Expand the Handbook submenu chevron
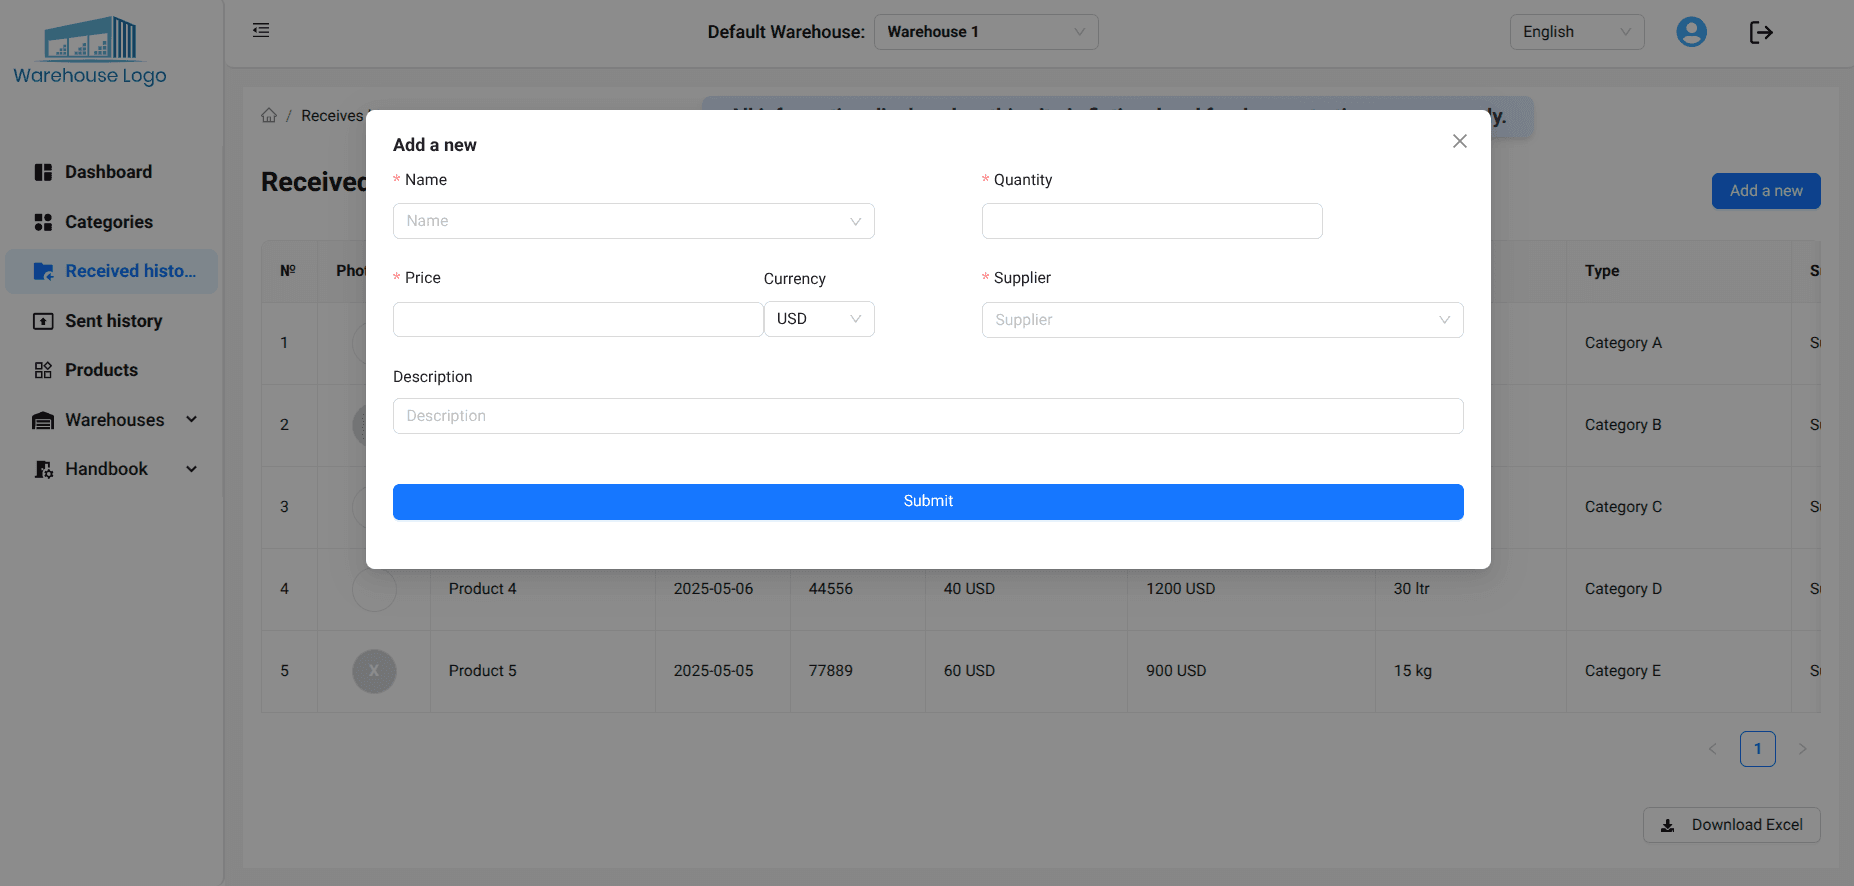Screen dimensions: 1854x886 click(x=191, y=469)
